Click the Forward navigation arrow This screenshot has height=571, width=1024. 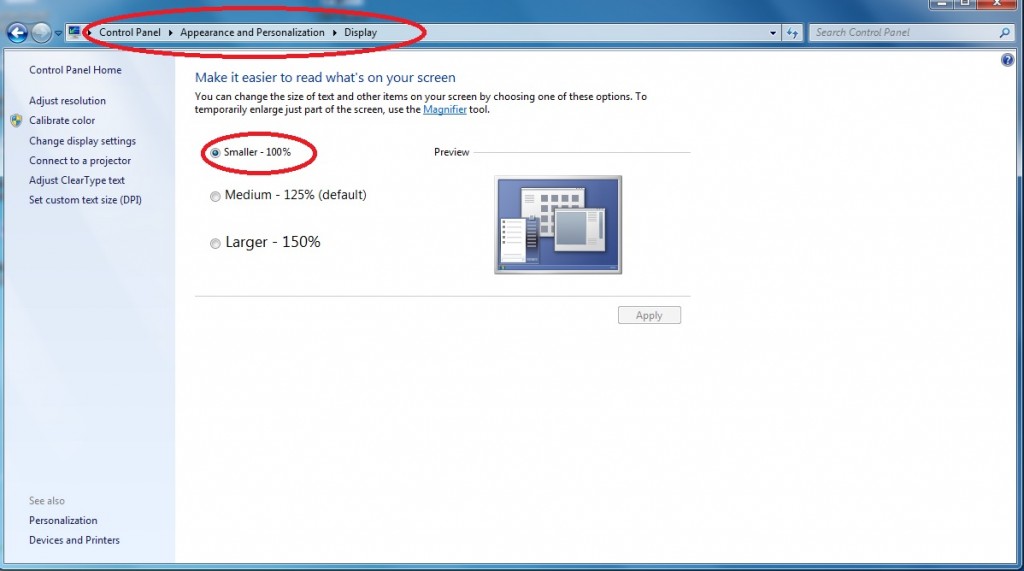[x=41, y=33]
